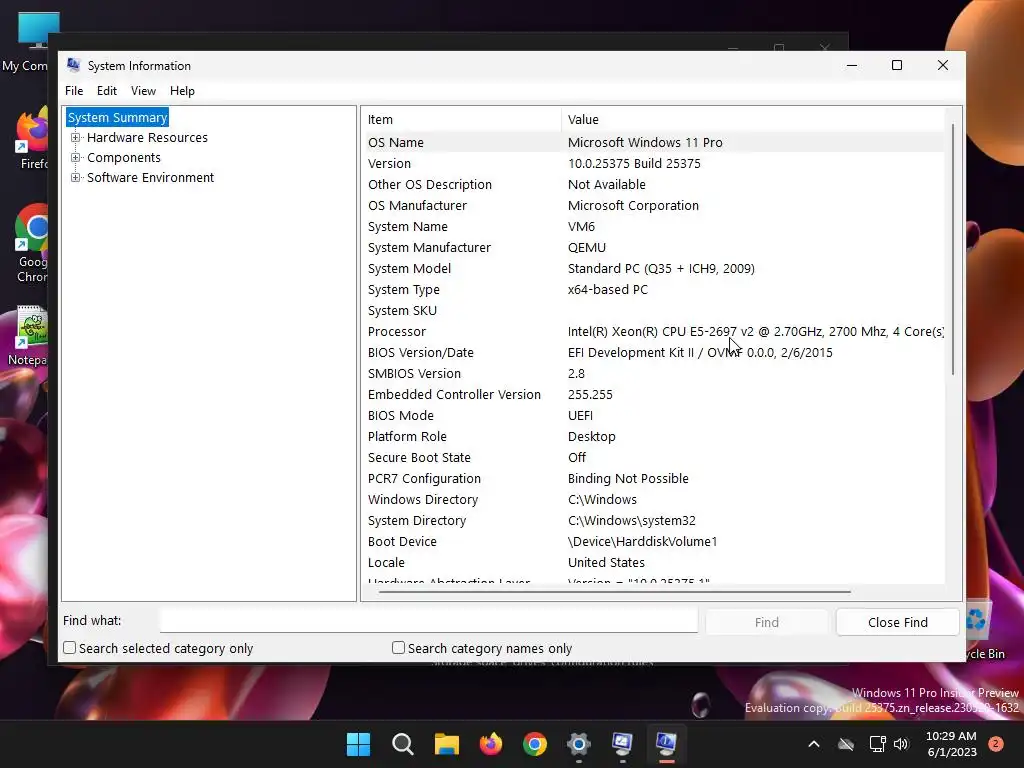Viewport: 1024px width, 768px height.
Task: Select the Boot Device row
Action: pos(654,541)
